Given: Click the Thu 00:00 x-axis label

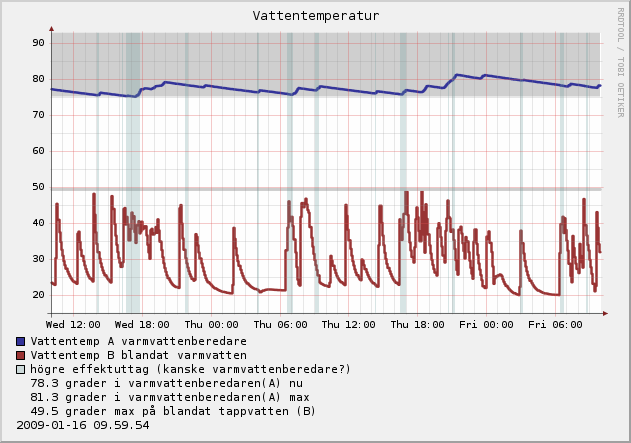Looking at the screenshot, I should [211, 324].
